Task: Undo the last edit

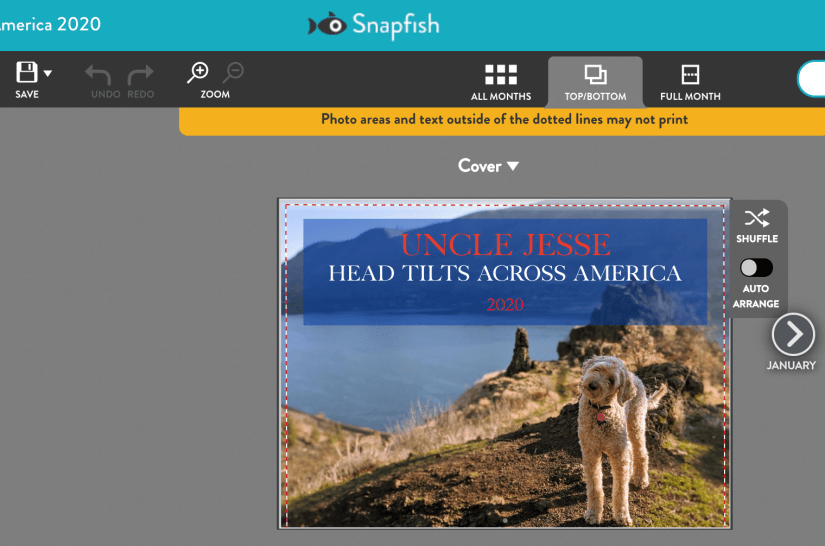Action: coord(98,75)
